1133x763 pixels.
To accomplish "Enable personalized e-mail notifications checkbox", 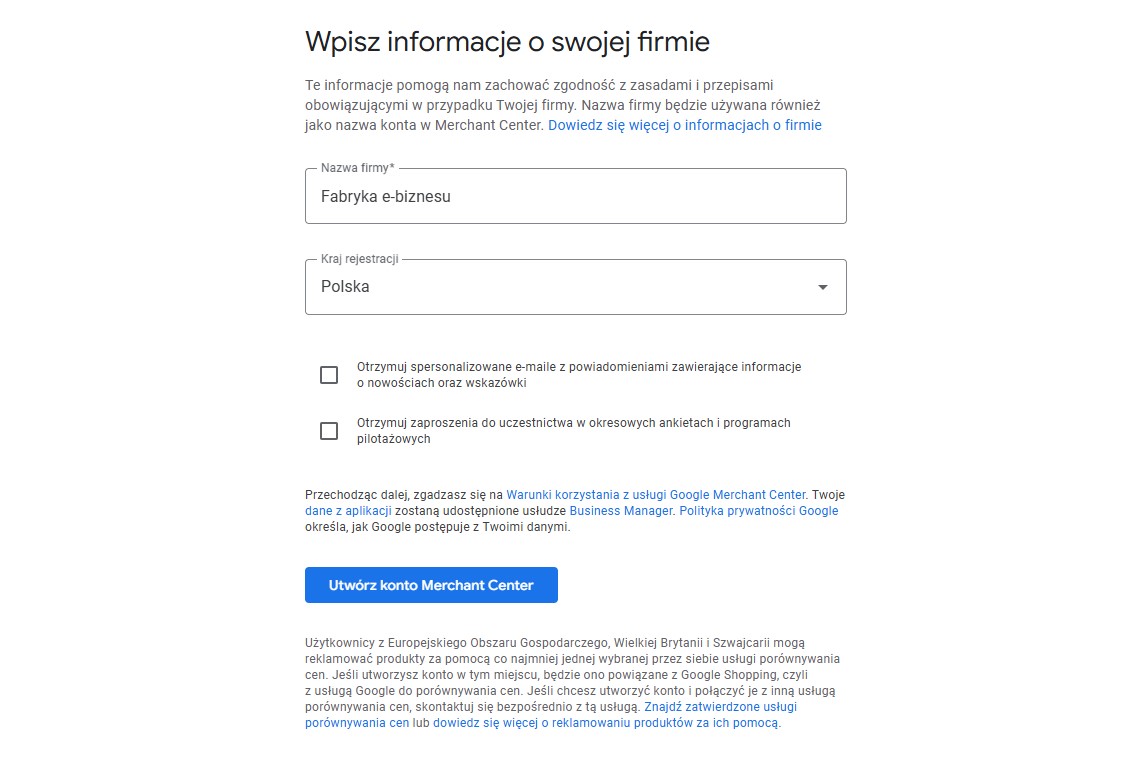I will 329,375.
